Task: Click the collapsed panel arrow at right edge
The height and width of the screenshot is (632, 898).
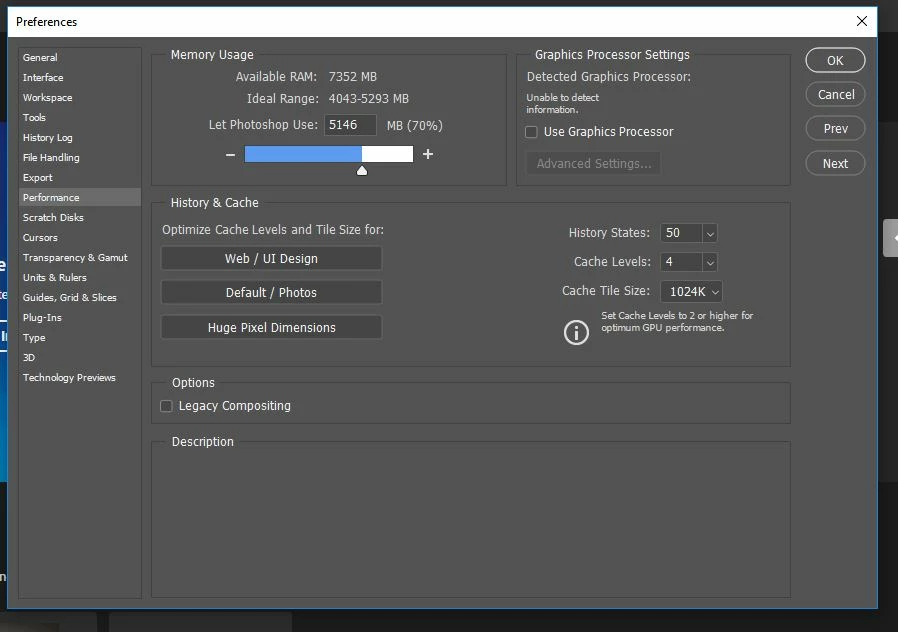Action: [x=892, y=238]
